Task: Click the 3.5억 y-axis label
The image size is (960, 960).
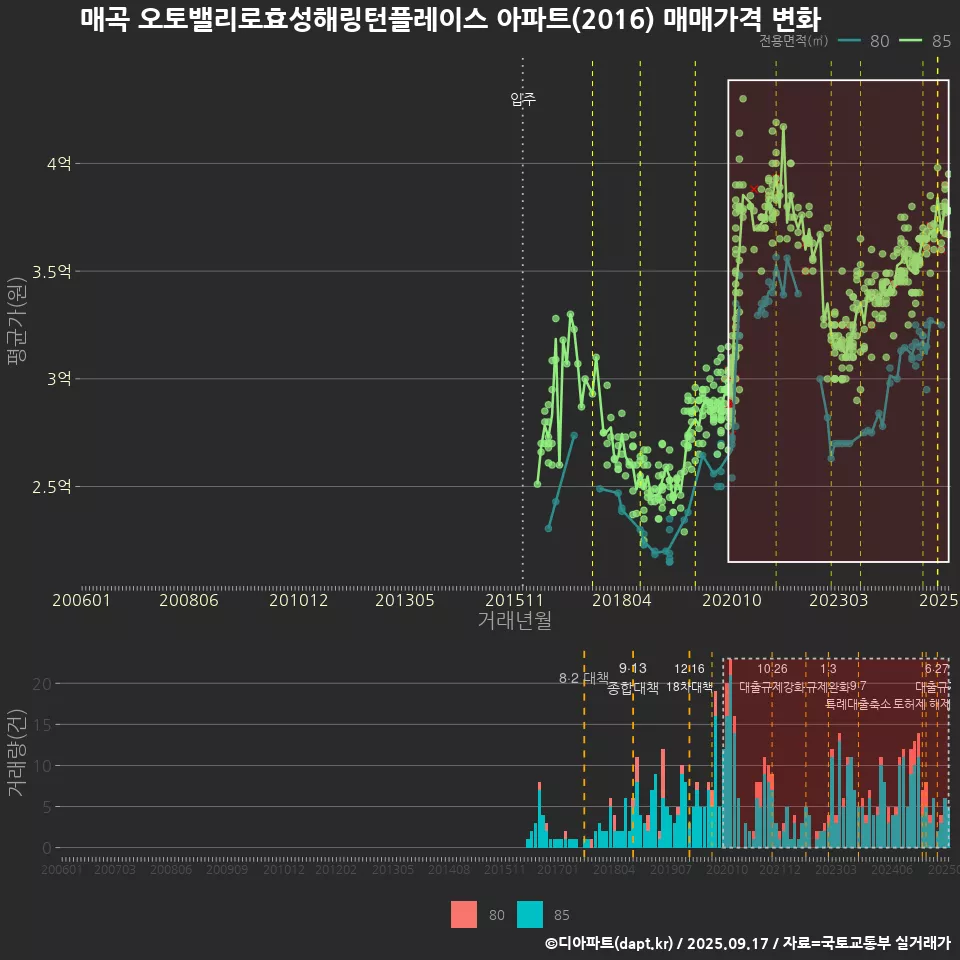Action: click(x=52, y=271)
